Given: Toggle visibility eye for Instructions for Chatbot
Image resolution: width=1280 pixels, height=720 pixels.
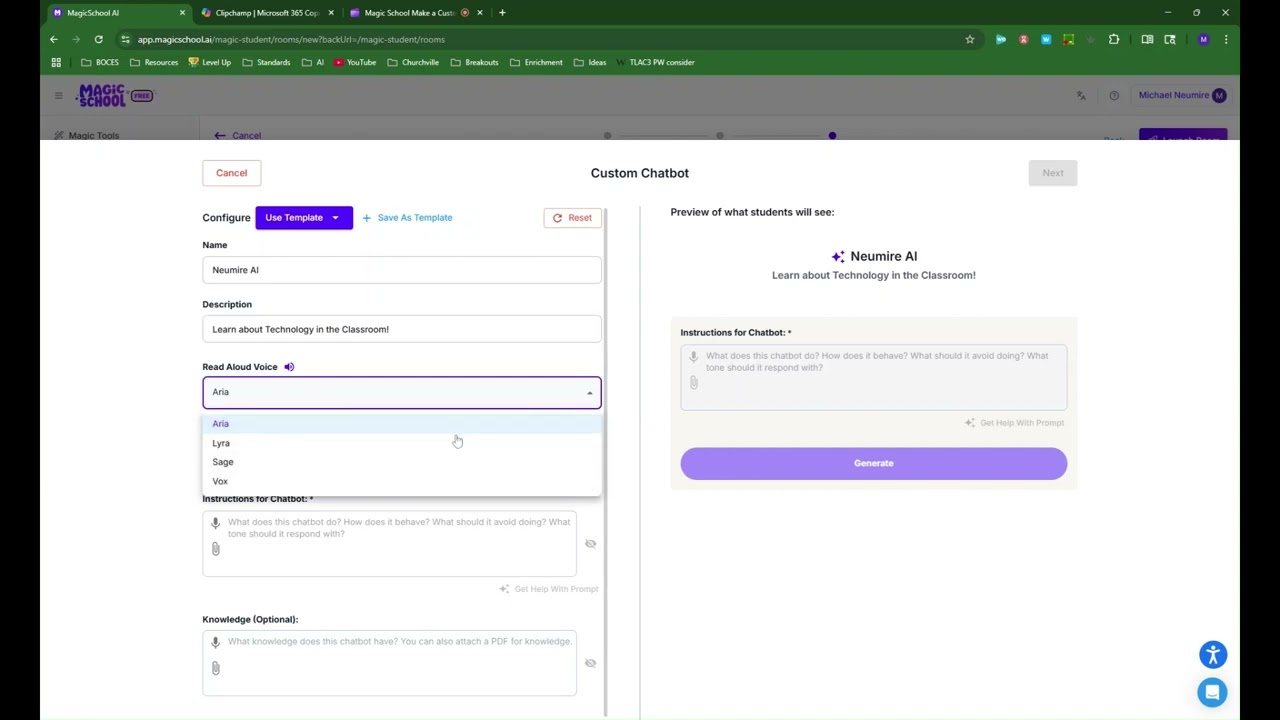Looking at the screenshot, I should click(x=590, y=544).
